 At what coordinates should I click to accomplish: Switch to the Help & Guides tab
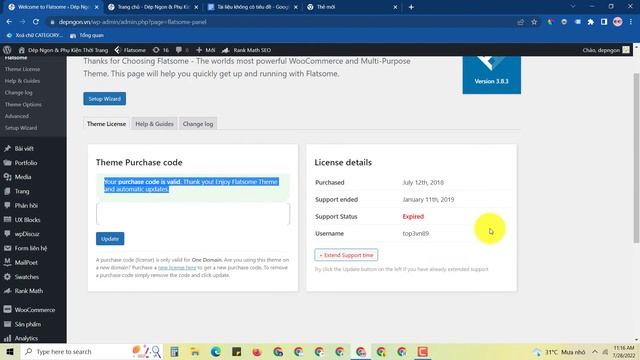click(x=154, y=124)
